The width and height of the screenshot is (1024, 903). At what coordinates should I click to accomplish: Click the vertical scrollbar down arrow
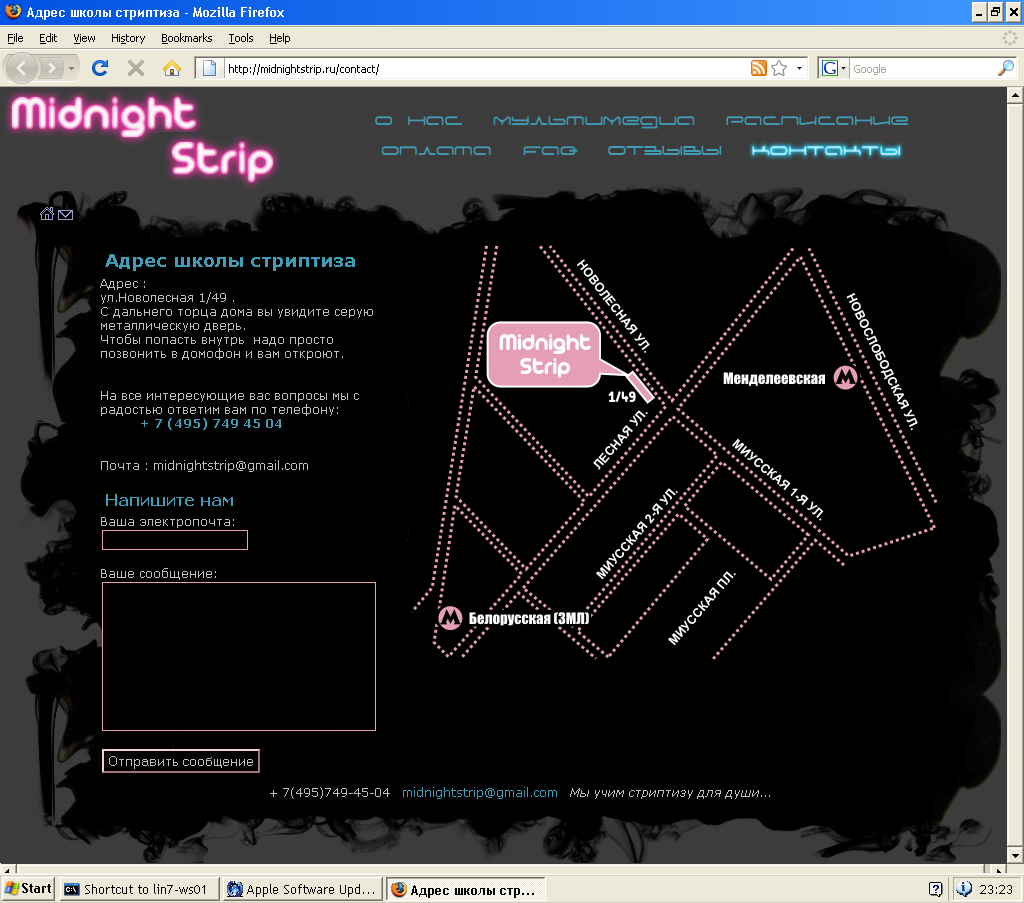point(1015,855)
